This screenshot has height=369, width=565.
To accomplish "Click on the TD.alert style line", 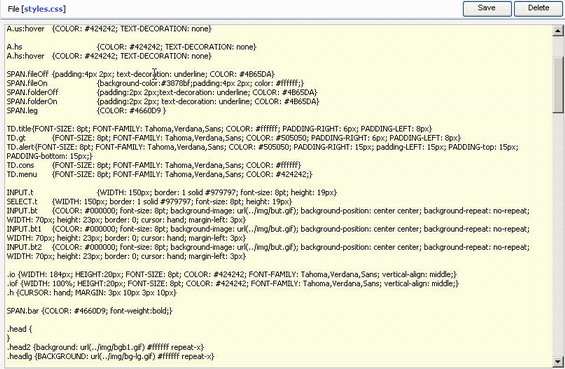I will pyautogui.click(x=262, y=151).
